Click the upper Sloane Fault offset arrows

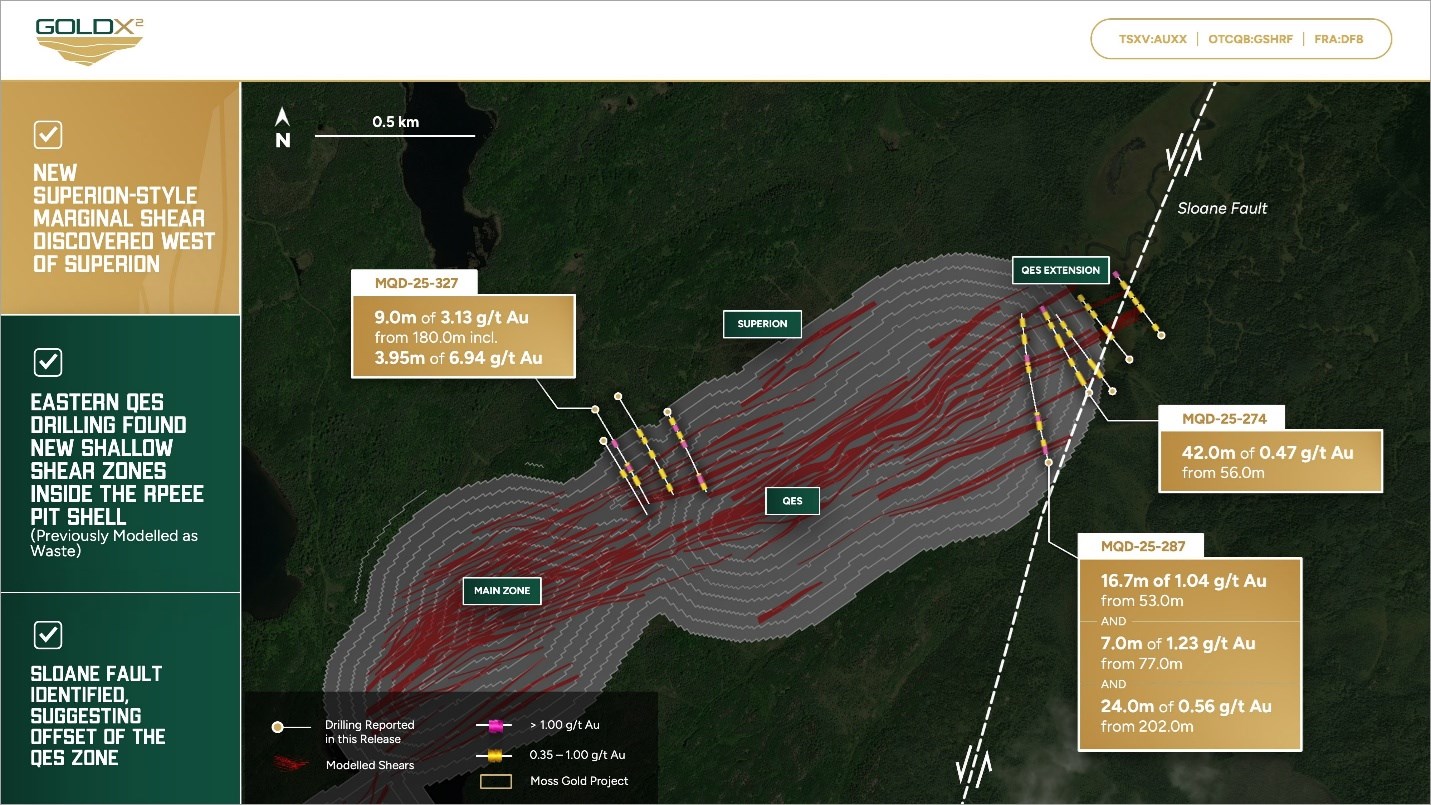click(1183, 155)
